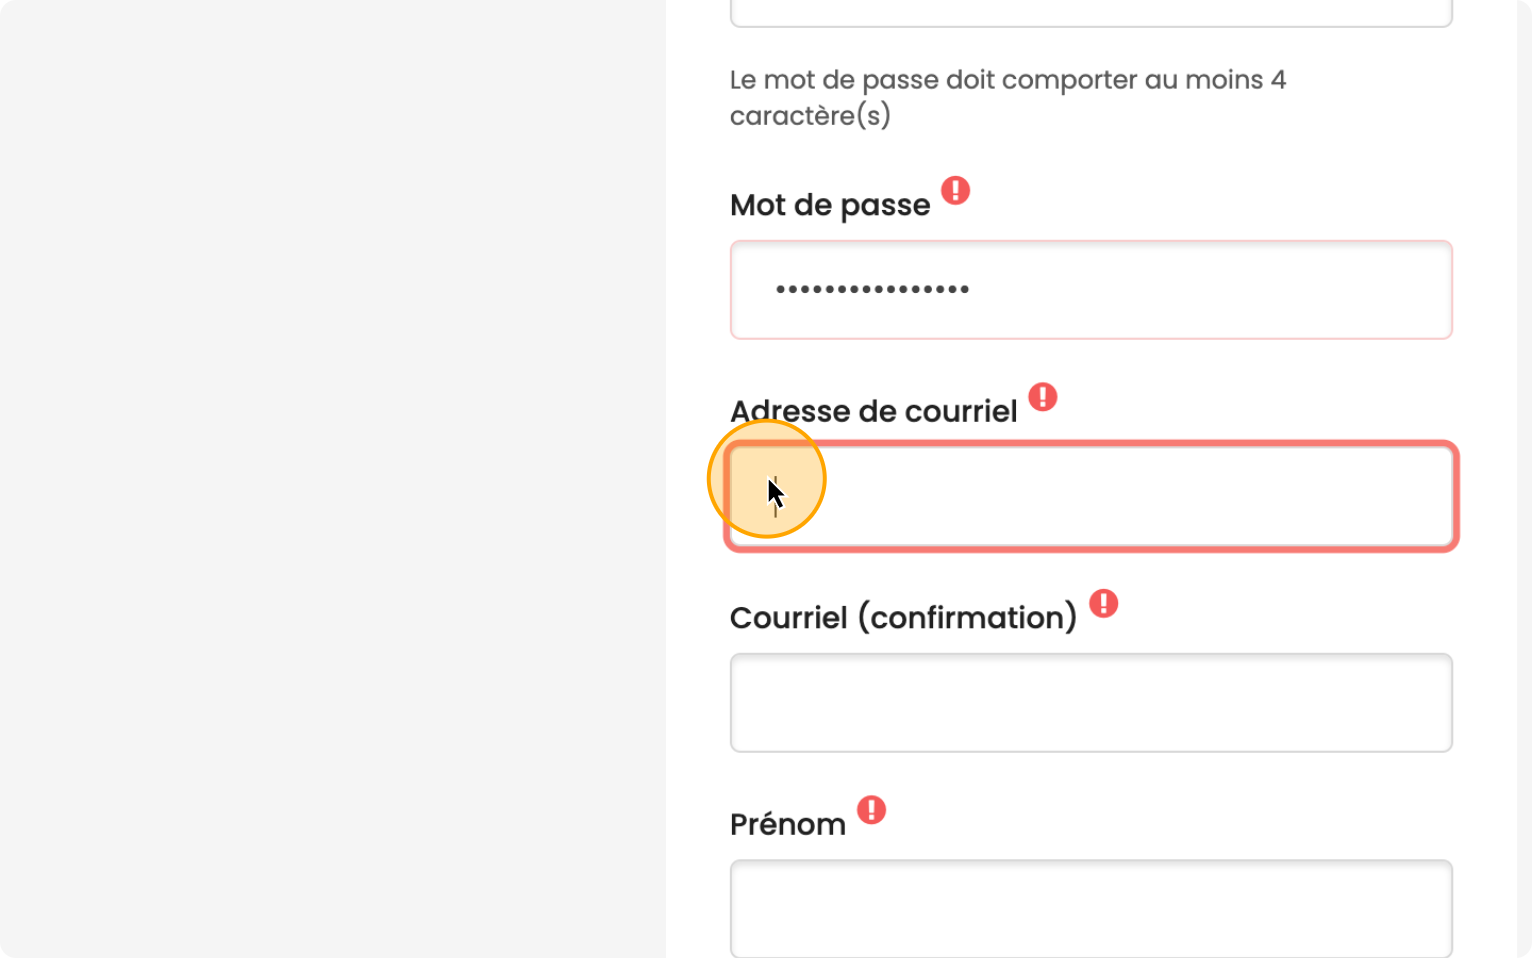The width and height of the screenshot is (1532, 958).
Task: Click the red exclamation icon after Courriel (confirmation)
Action: [x=1103, y=603]
